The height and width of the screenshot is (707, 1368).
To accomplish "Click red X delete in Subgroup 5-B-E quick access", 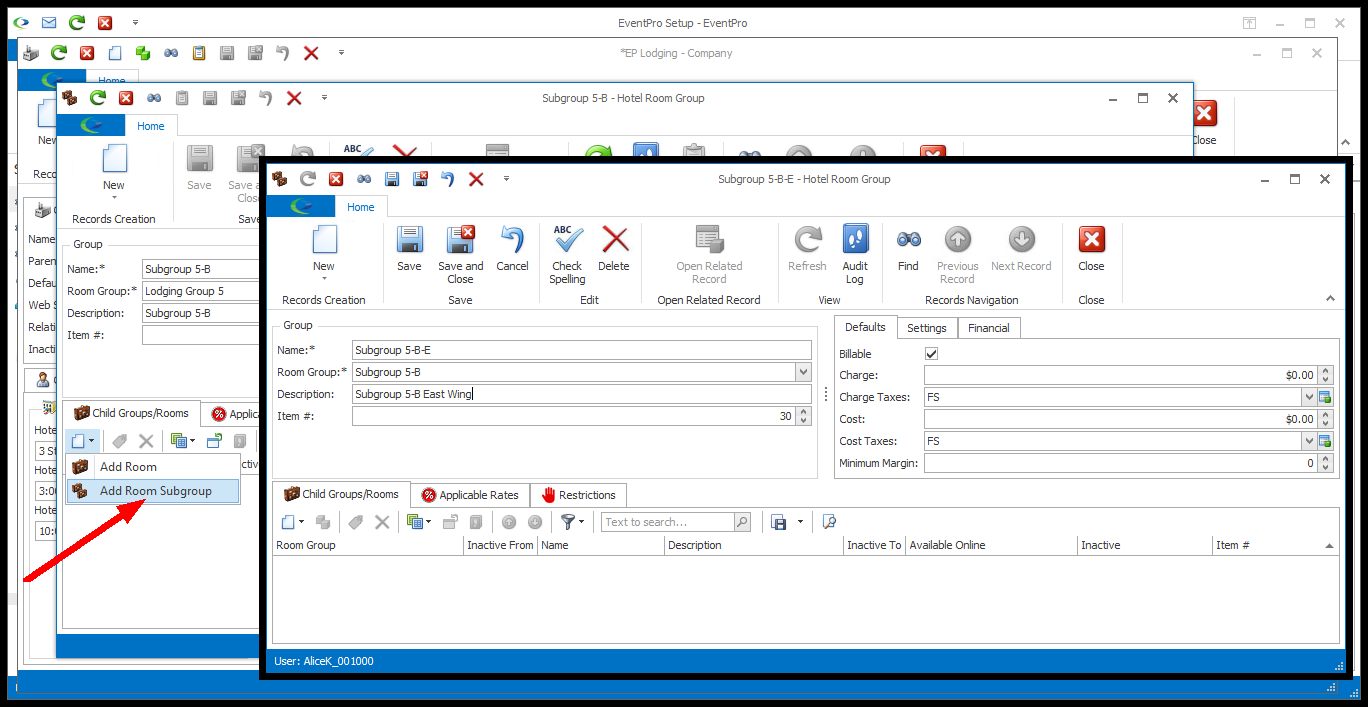I will tap(476, 179).
